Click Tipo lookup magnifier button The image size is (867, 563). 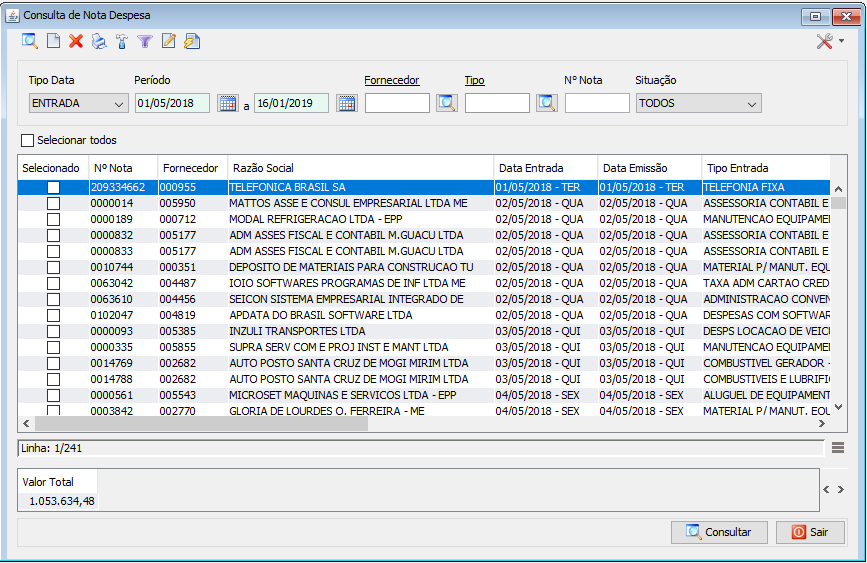tap(547, 103)
